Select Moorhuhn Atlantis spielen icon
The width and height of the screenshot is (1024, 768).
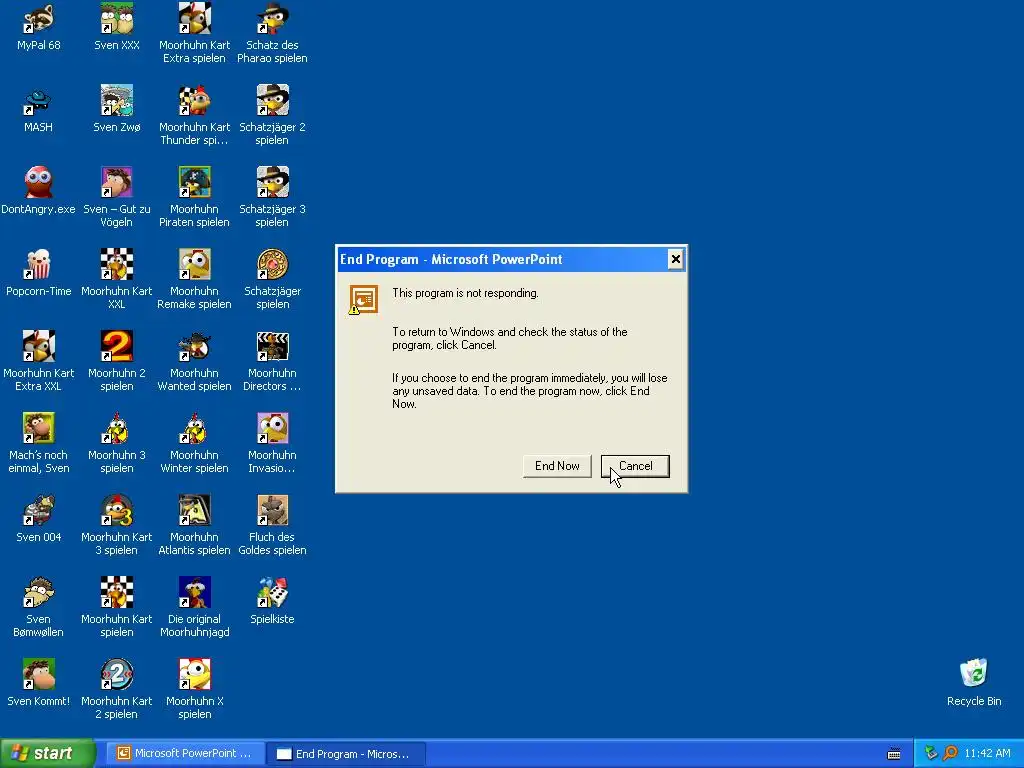[x=195, y=510]
